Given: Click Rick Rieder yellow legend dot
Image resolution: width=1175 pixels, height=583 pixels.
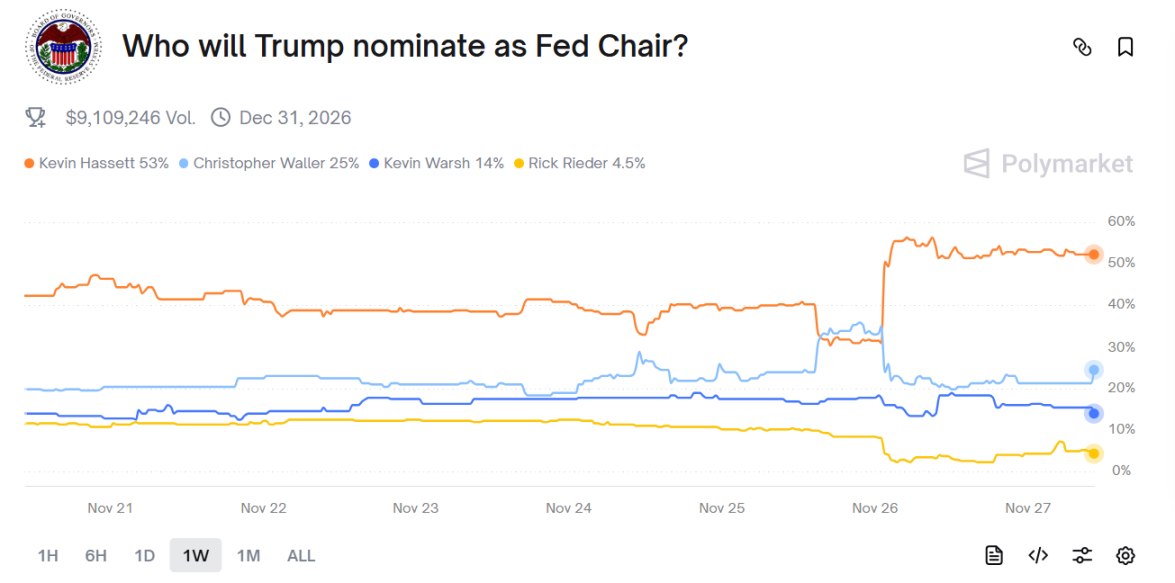Looking at the screenshot, I should point(518,163).
